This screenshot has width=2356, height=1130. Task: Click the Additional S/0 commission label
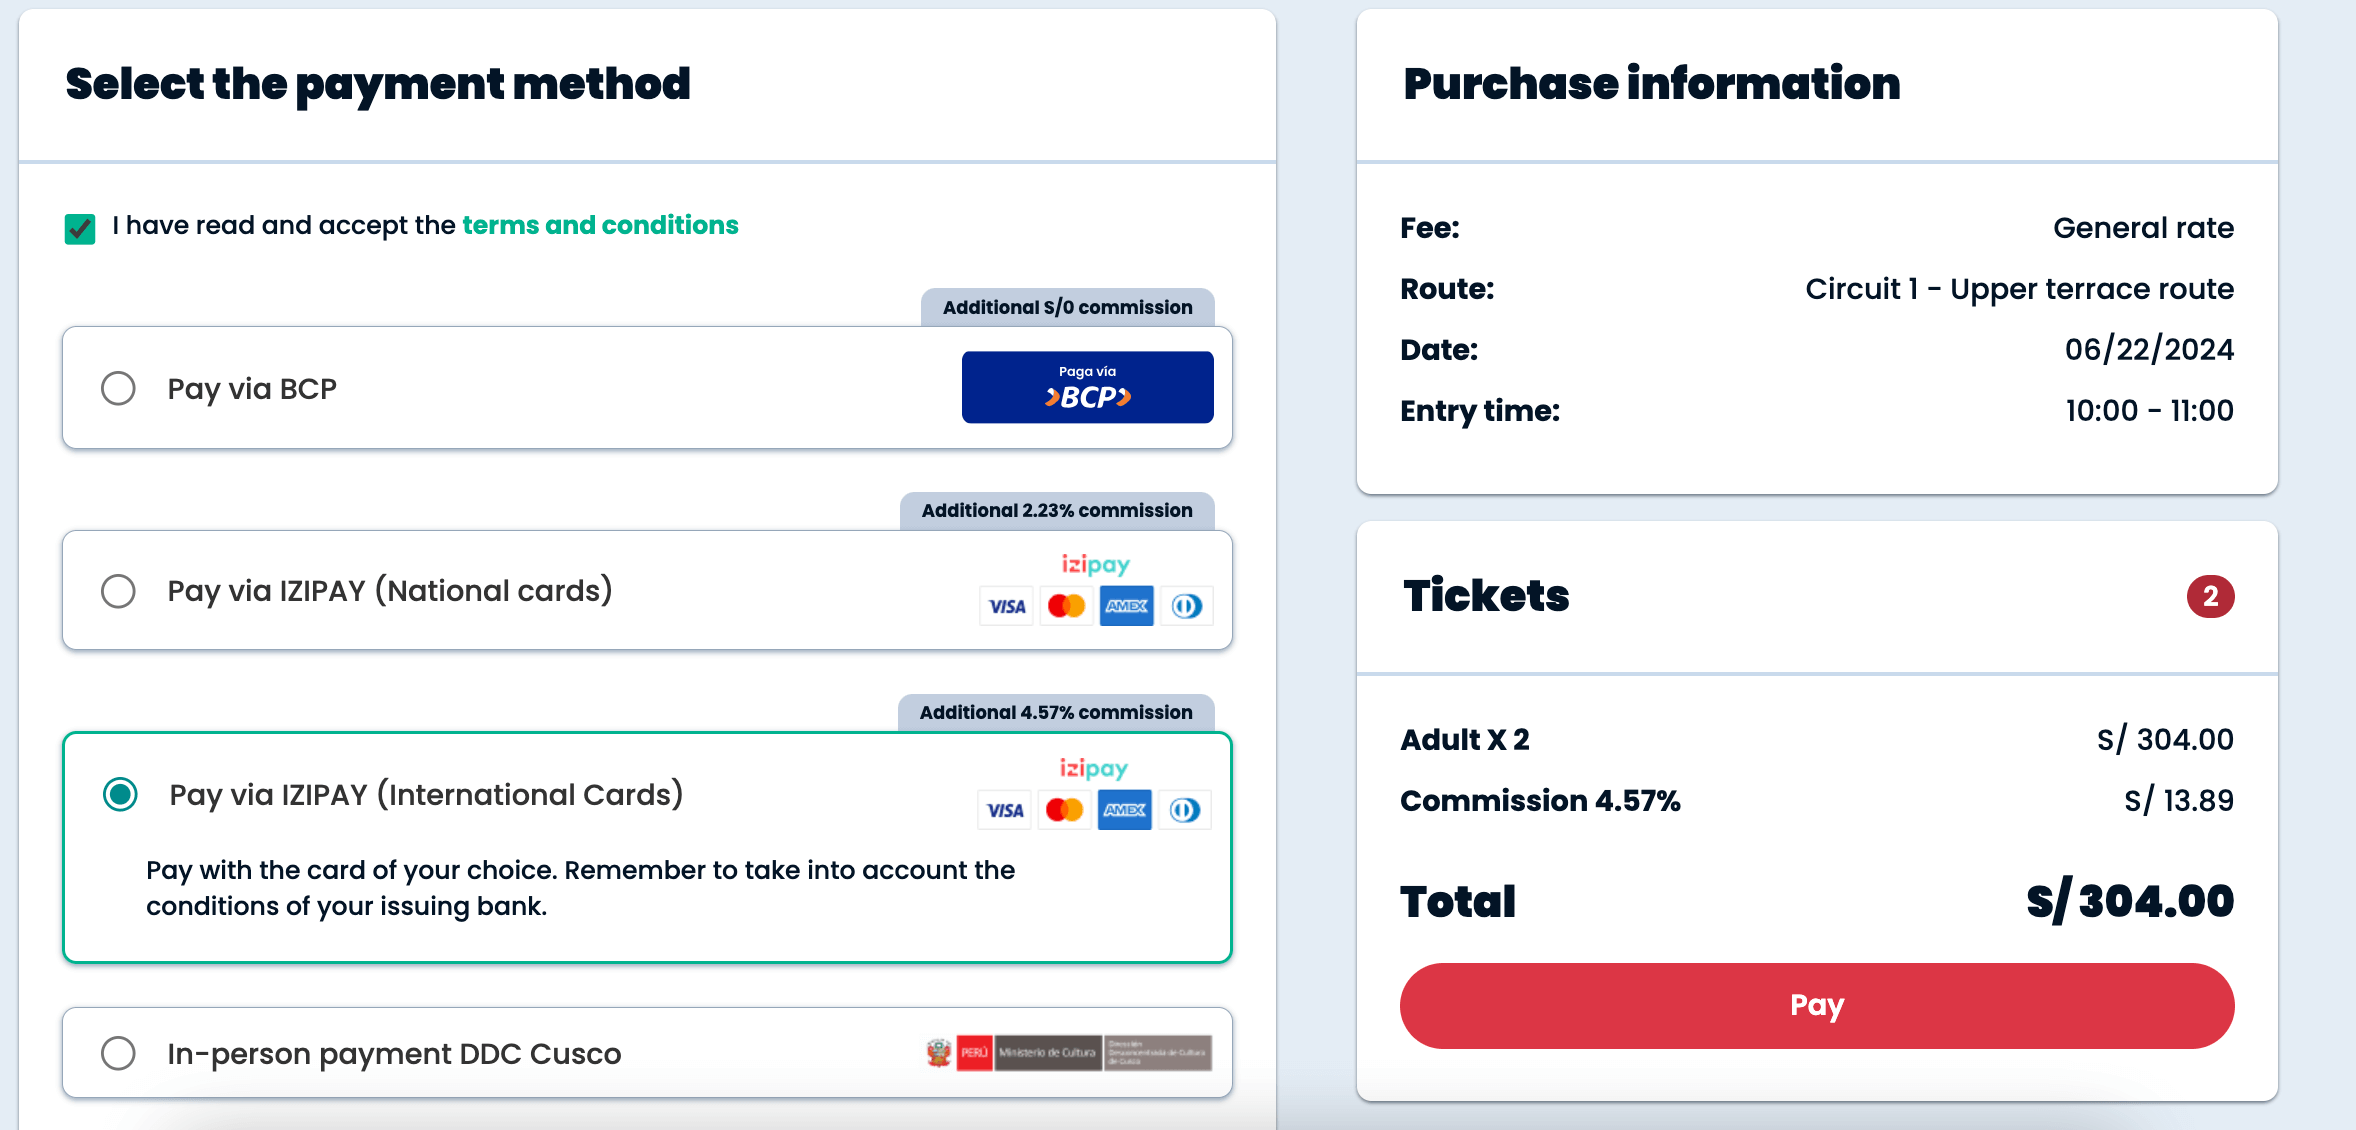1067,307
